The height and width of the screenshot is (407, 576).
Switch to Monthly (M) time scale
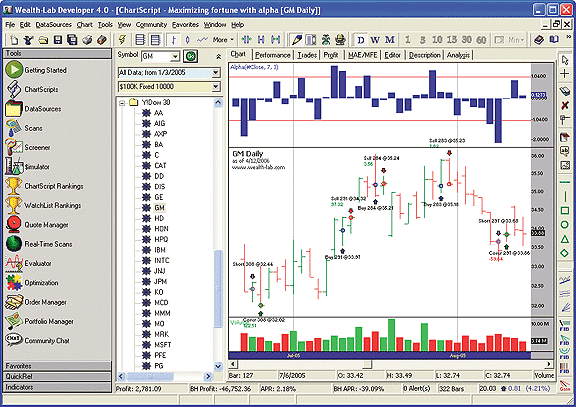(390, 40)
